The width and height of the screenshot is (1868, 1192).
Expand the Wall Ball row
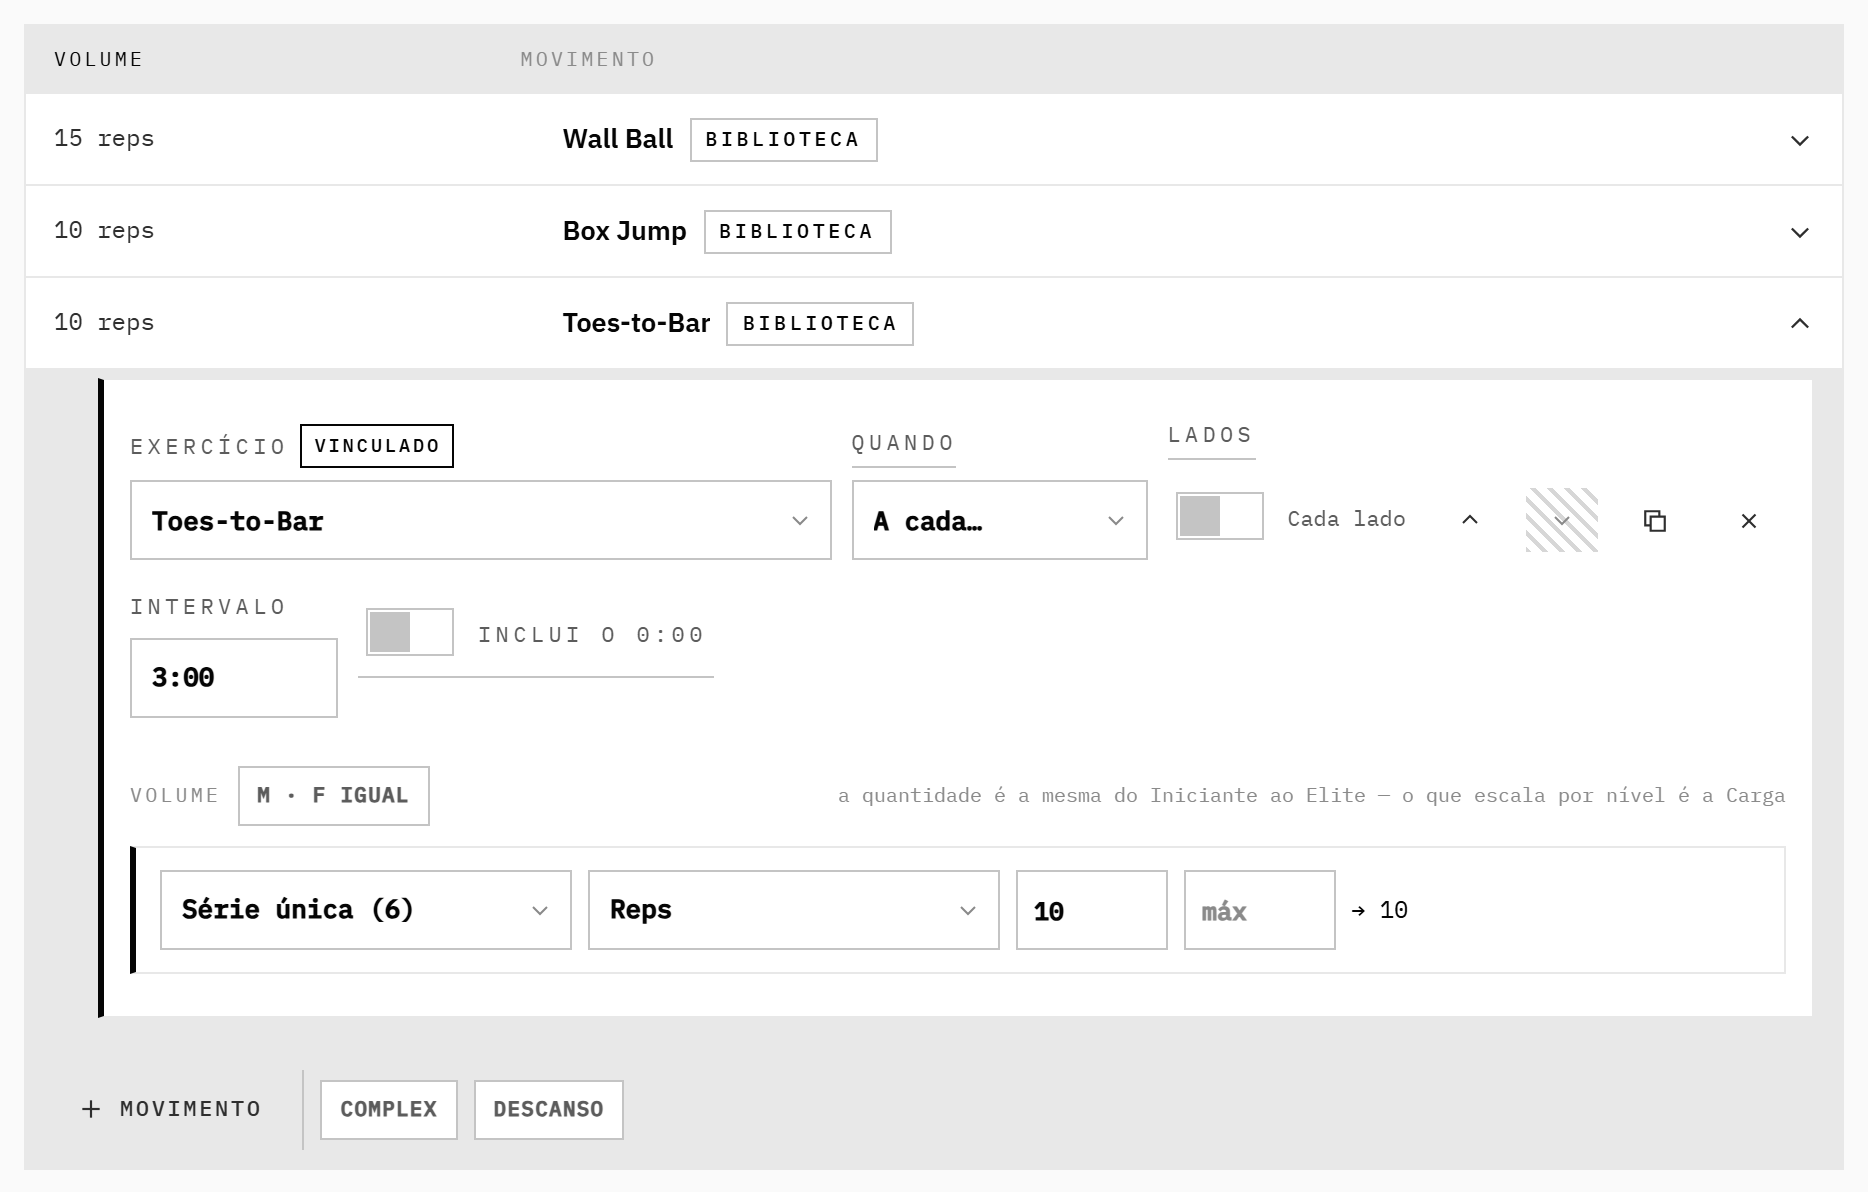(1800, 140)
